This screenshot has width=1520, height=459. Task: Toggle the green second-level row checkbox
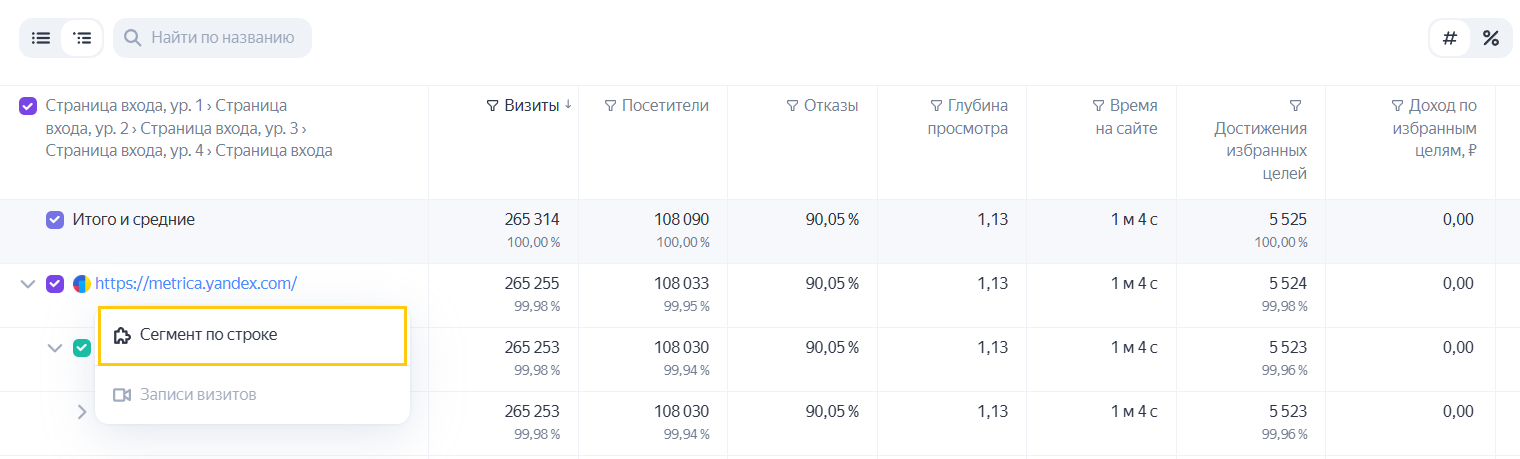82,348
